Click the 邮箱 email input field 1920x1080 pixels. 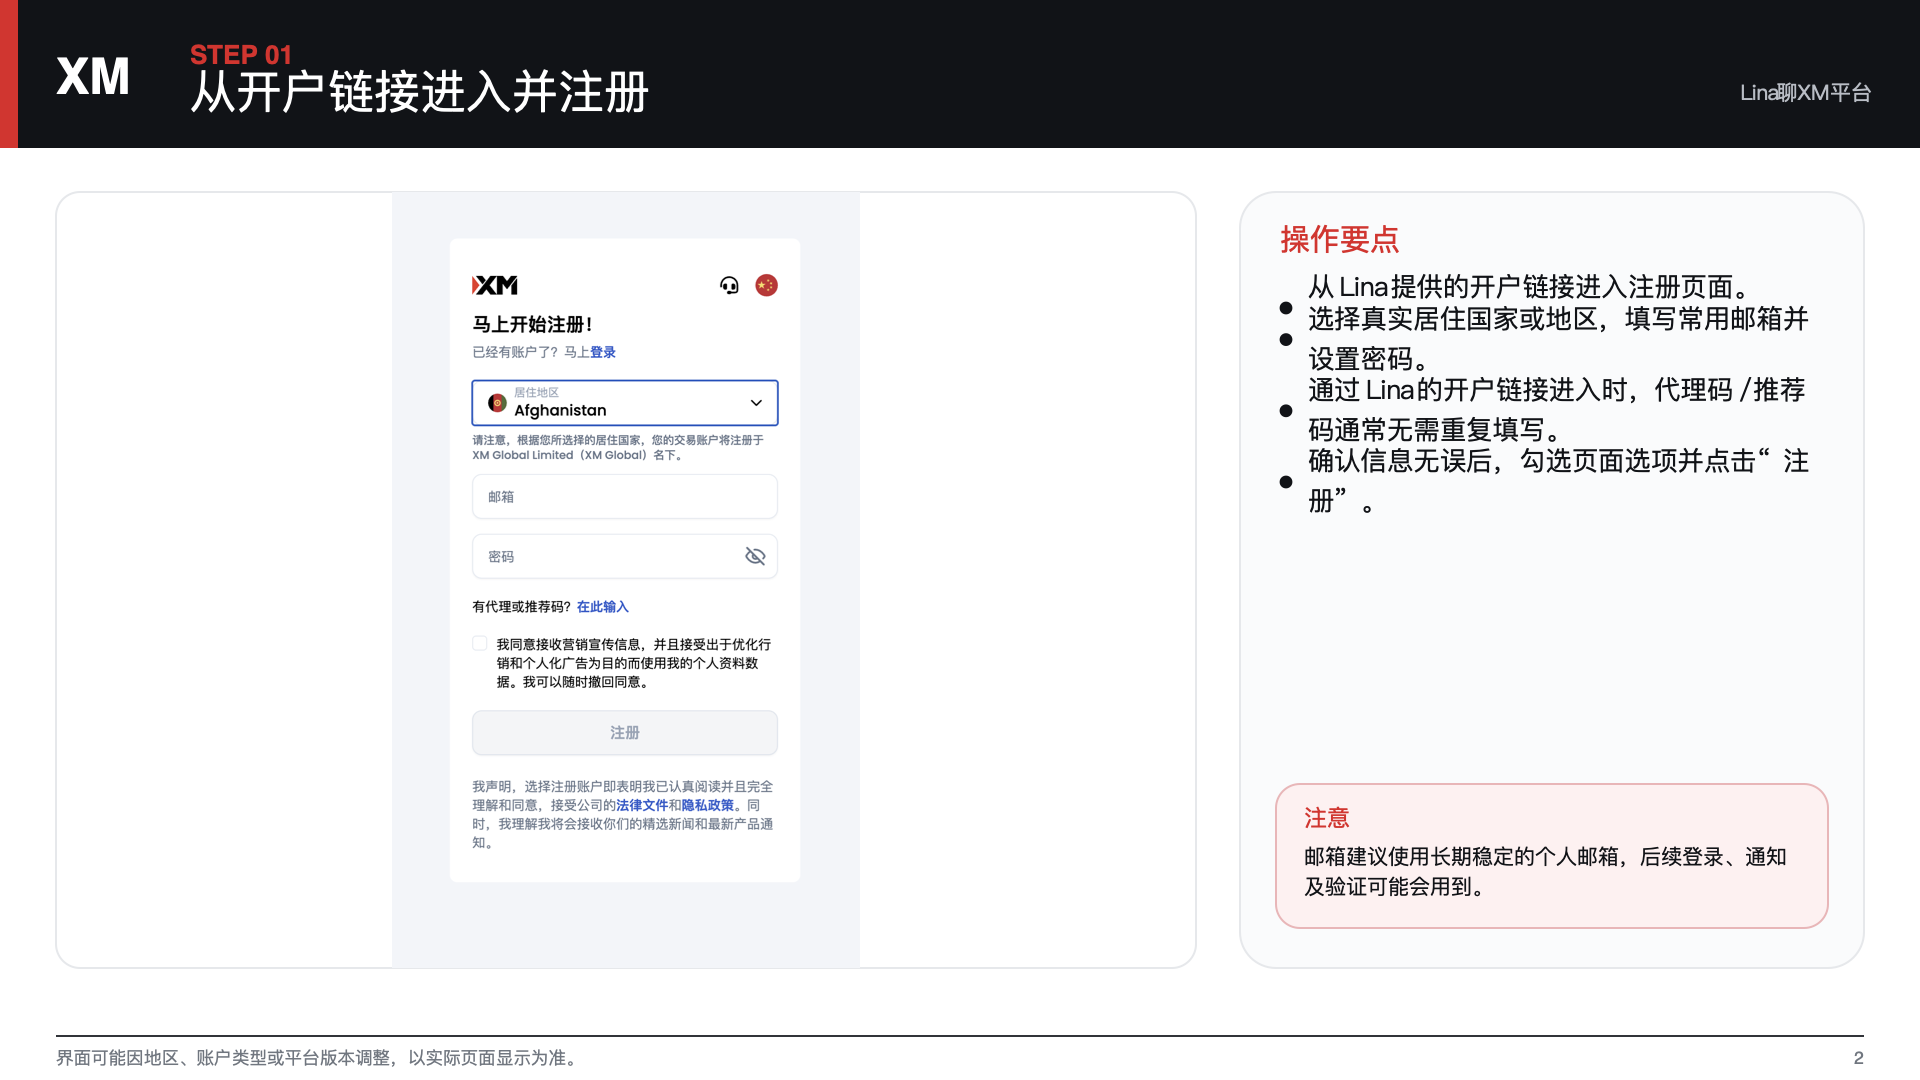point(625,497)
